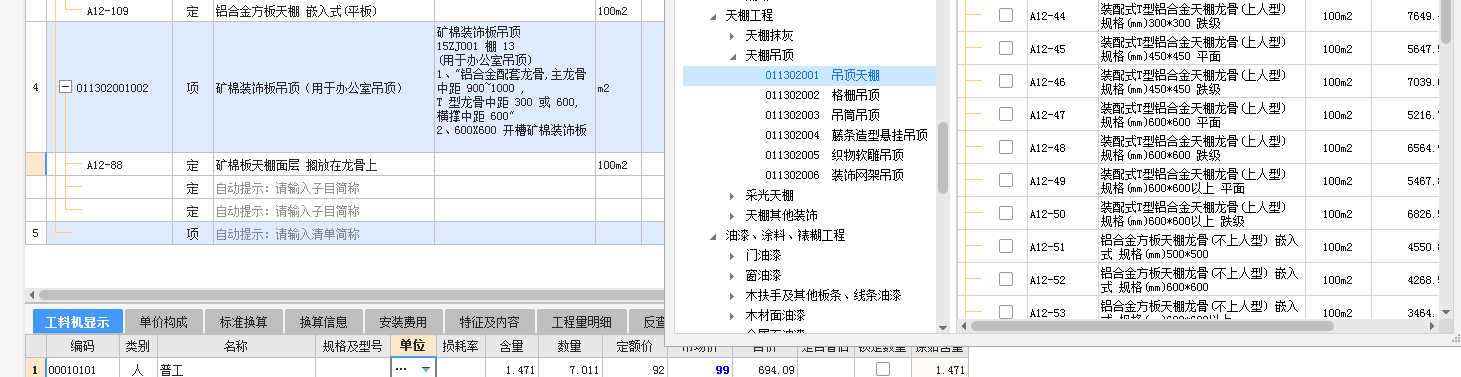
Task: Click the ellipsis button in the 单位 cell
Action: [x=402, y=370]
